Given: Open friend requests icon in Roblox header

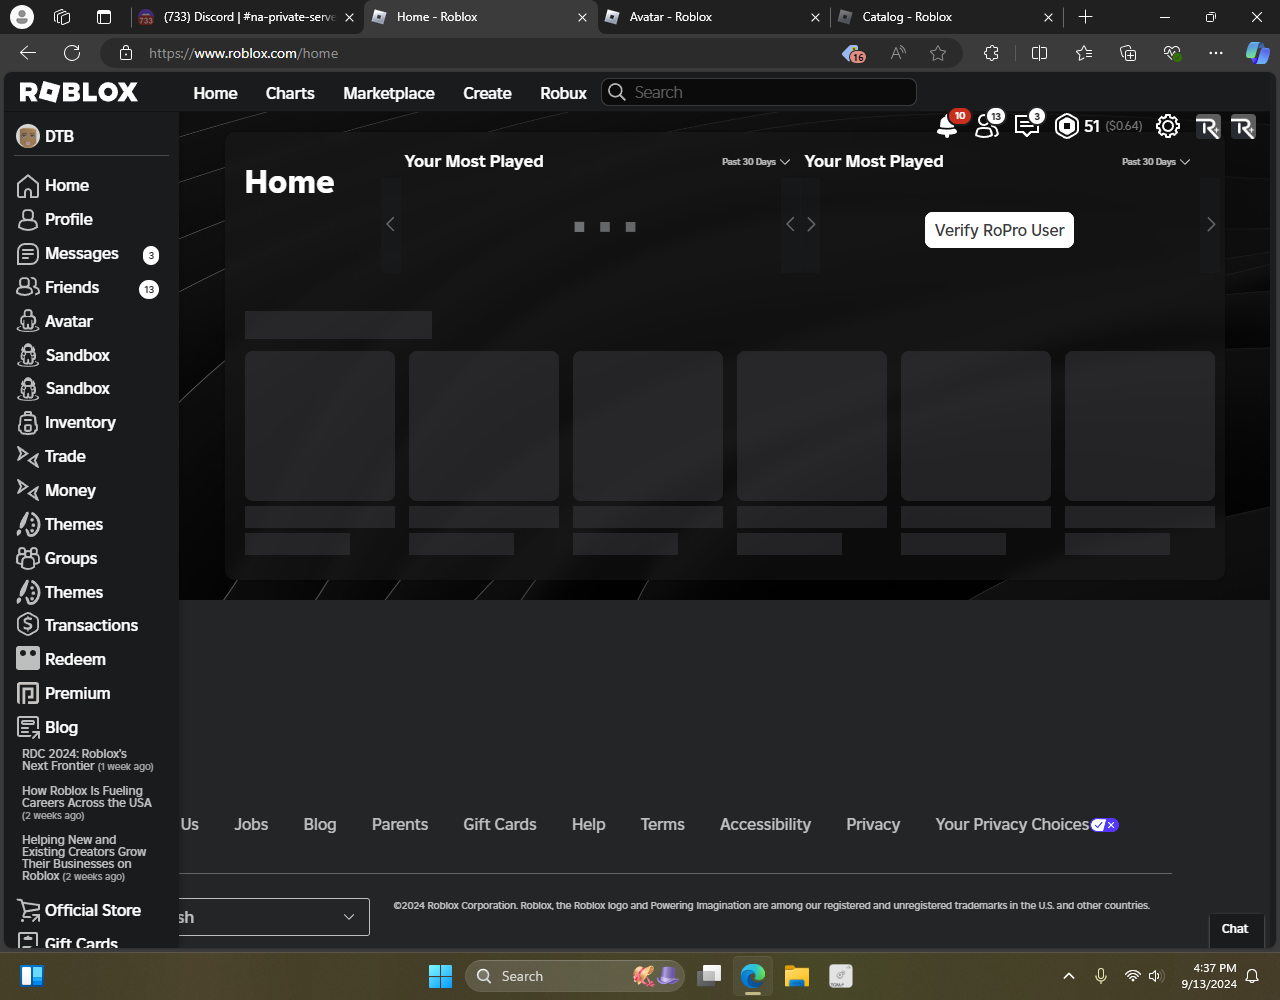Looking at the screenshot, I should [987, 126].
